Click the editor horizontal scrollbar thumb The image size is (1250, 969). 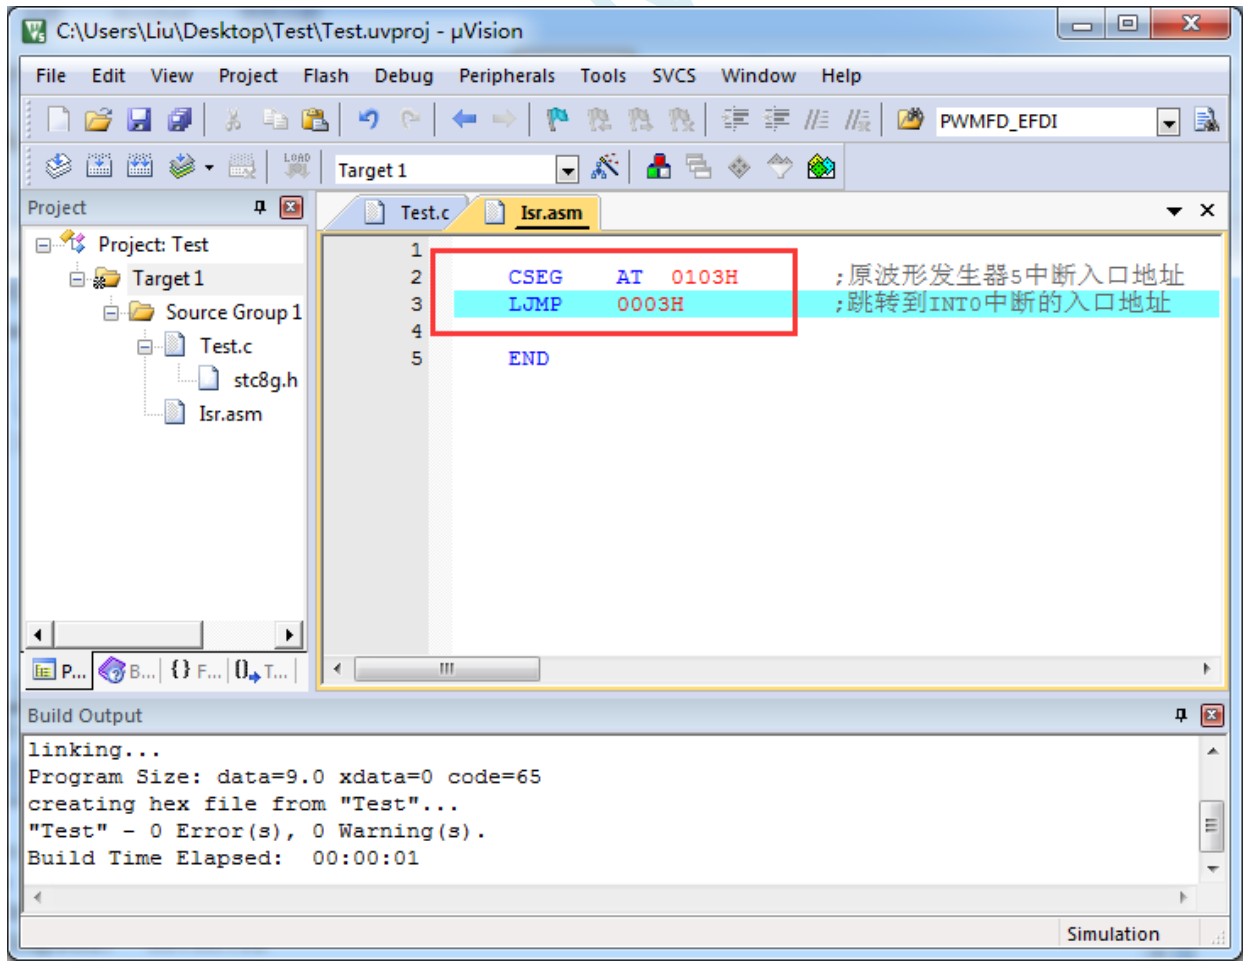(x=447, y=668)
